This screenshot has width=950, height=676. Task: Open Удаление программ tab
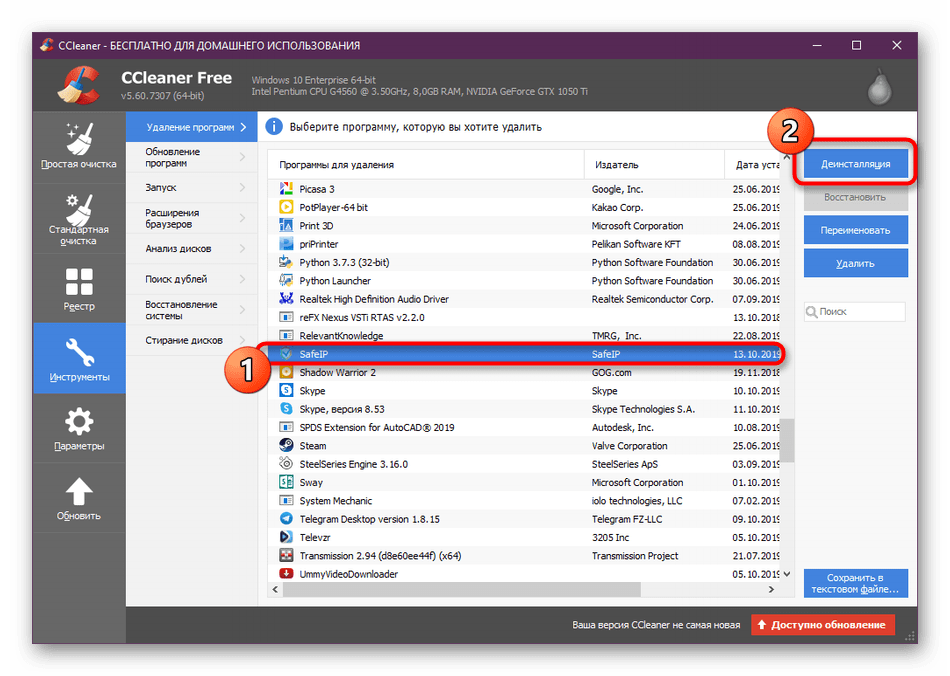tap(191, 127)
